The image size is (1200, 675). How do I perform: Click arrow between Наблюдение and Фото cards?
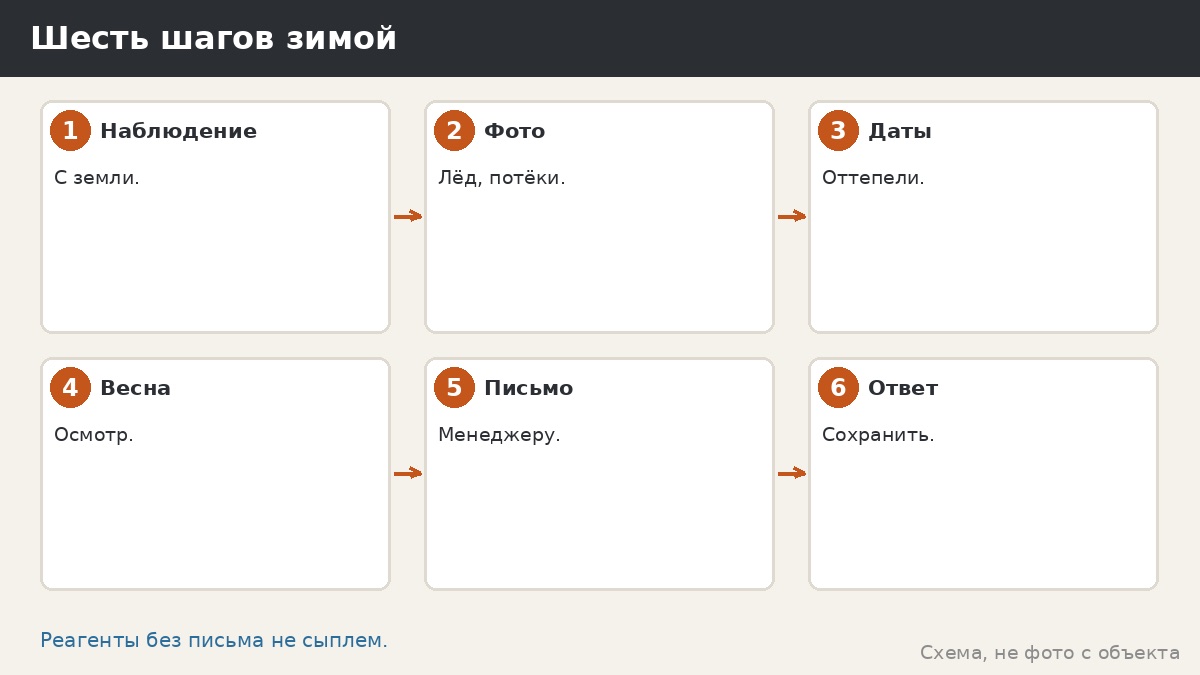pos(408,216)
